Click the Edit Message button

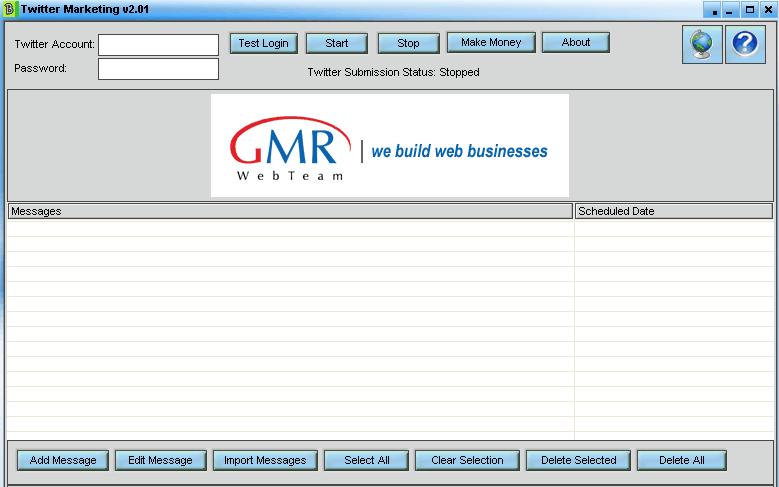[160, 460]
